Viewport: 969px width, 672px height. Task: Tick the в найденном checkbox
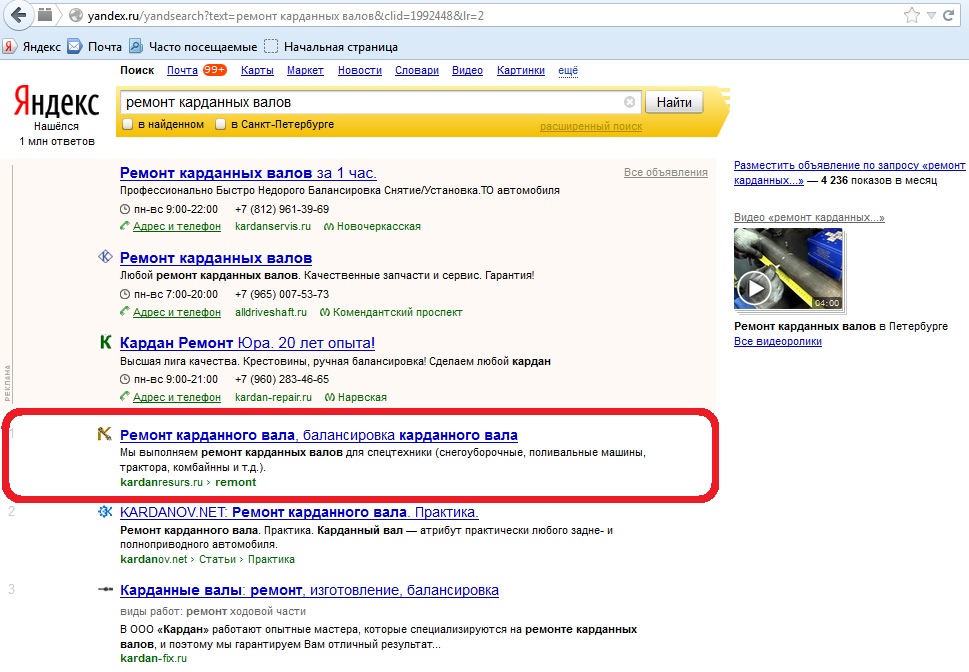[x=128, y=124]
